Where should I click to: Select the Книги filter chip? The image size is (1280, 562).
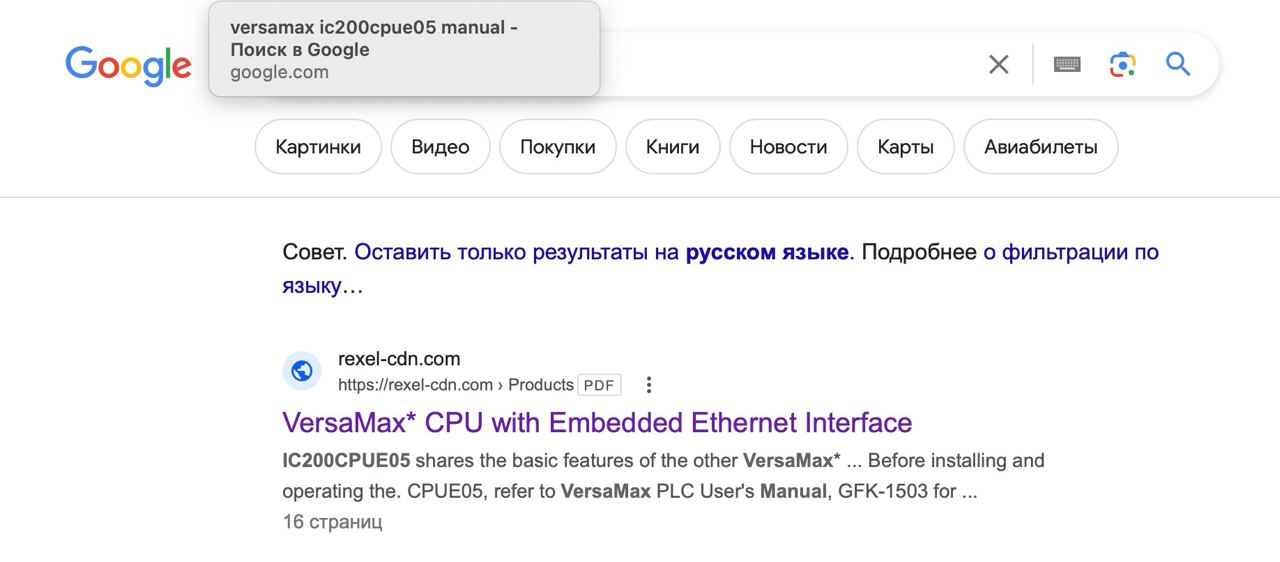pyautogui.click(x=673, y=147)
